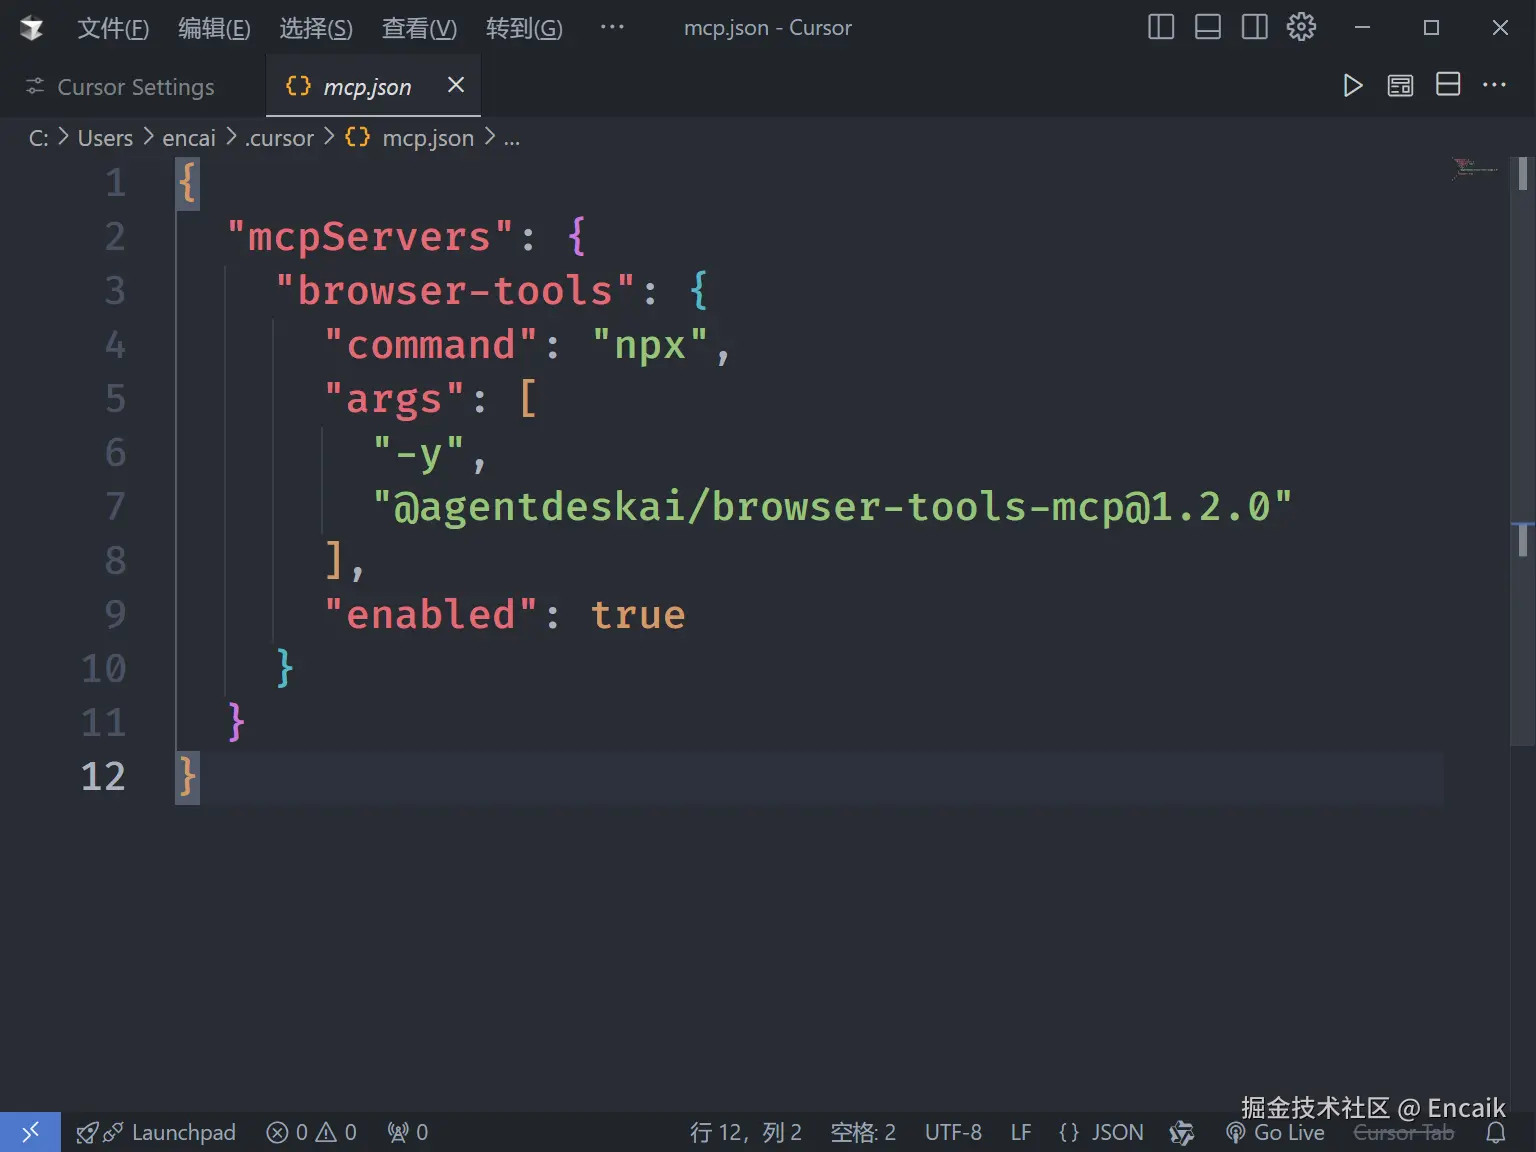
Task: Change file encoding UTF-8
Action: pos(953,1132)
